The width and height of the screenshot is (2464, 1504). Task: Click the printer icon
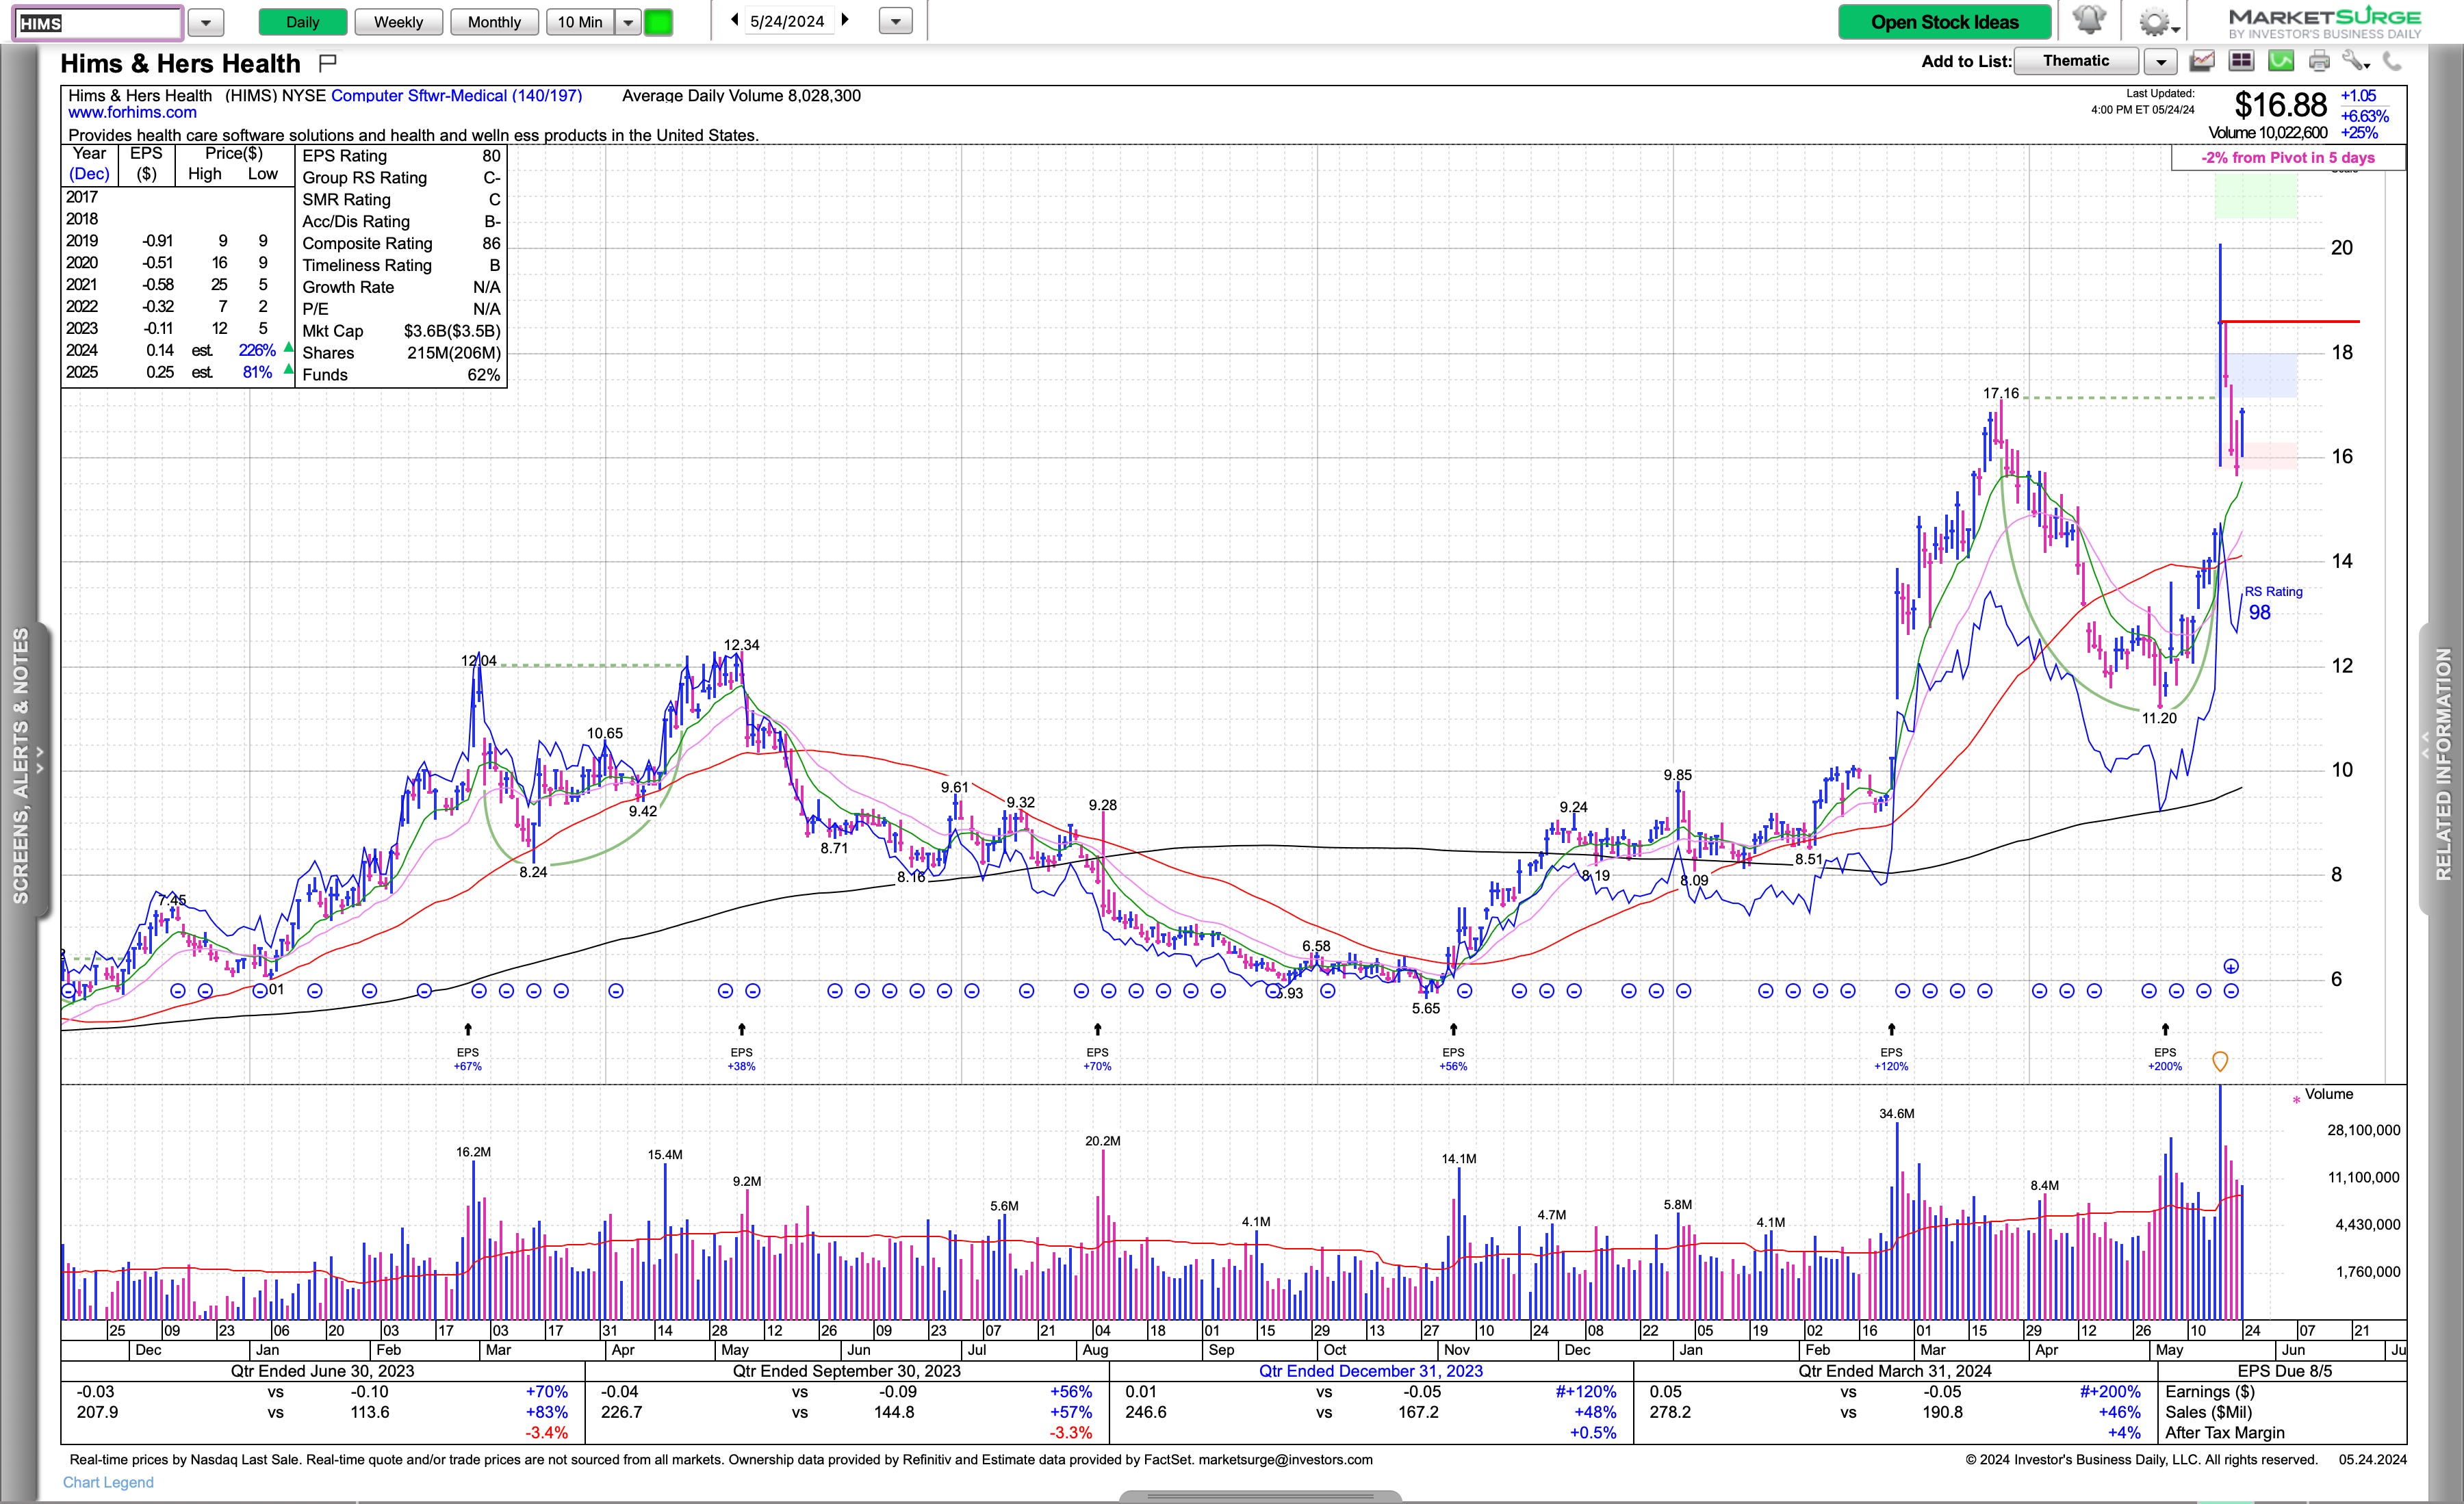tap(2319, 62)
